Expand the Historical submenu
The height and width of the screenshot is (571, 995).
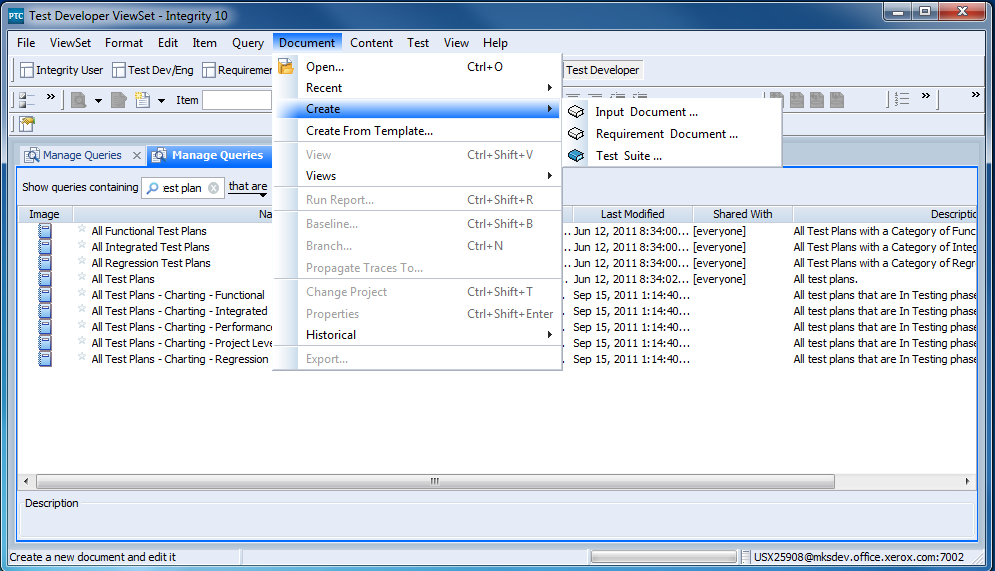tap(417, 334)
